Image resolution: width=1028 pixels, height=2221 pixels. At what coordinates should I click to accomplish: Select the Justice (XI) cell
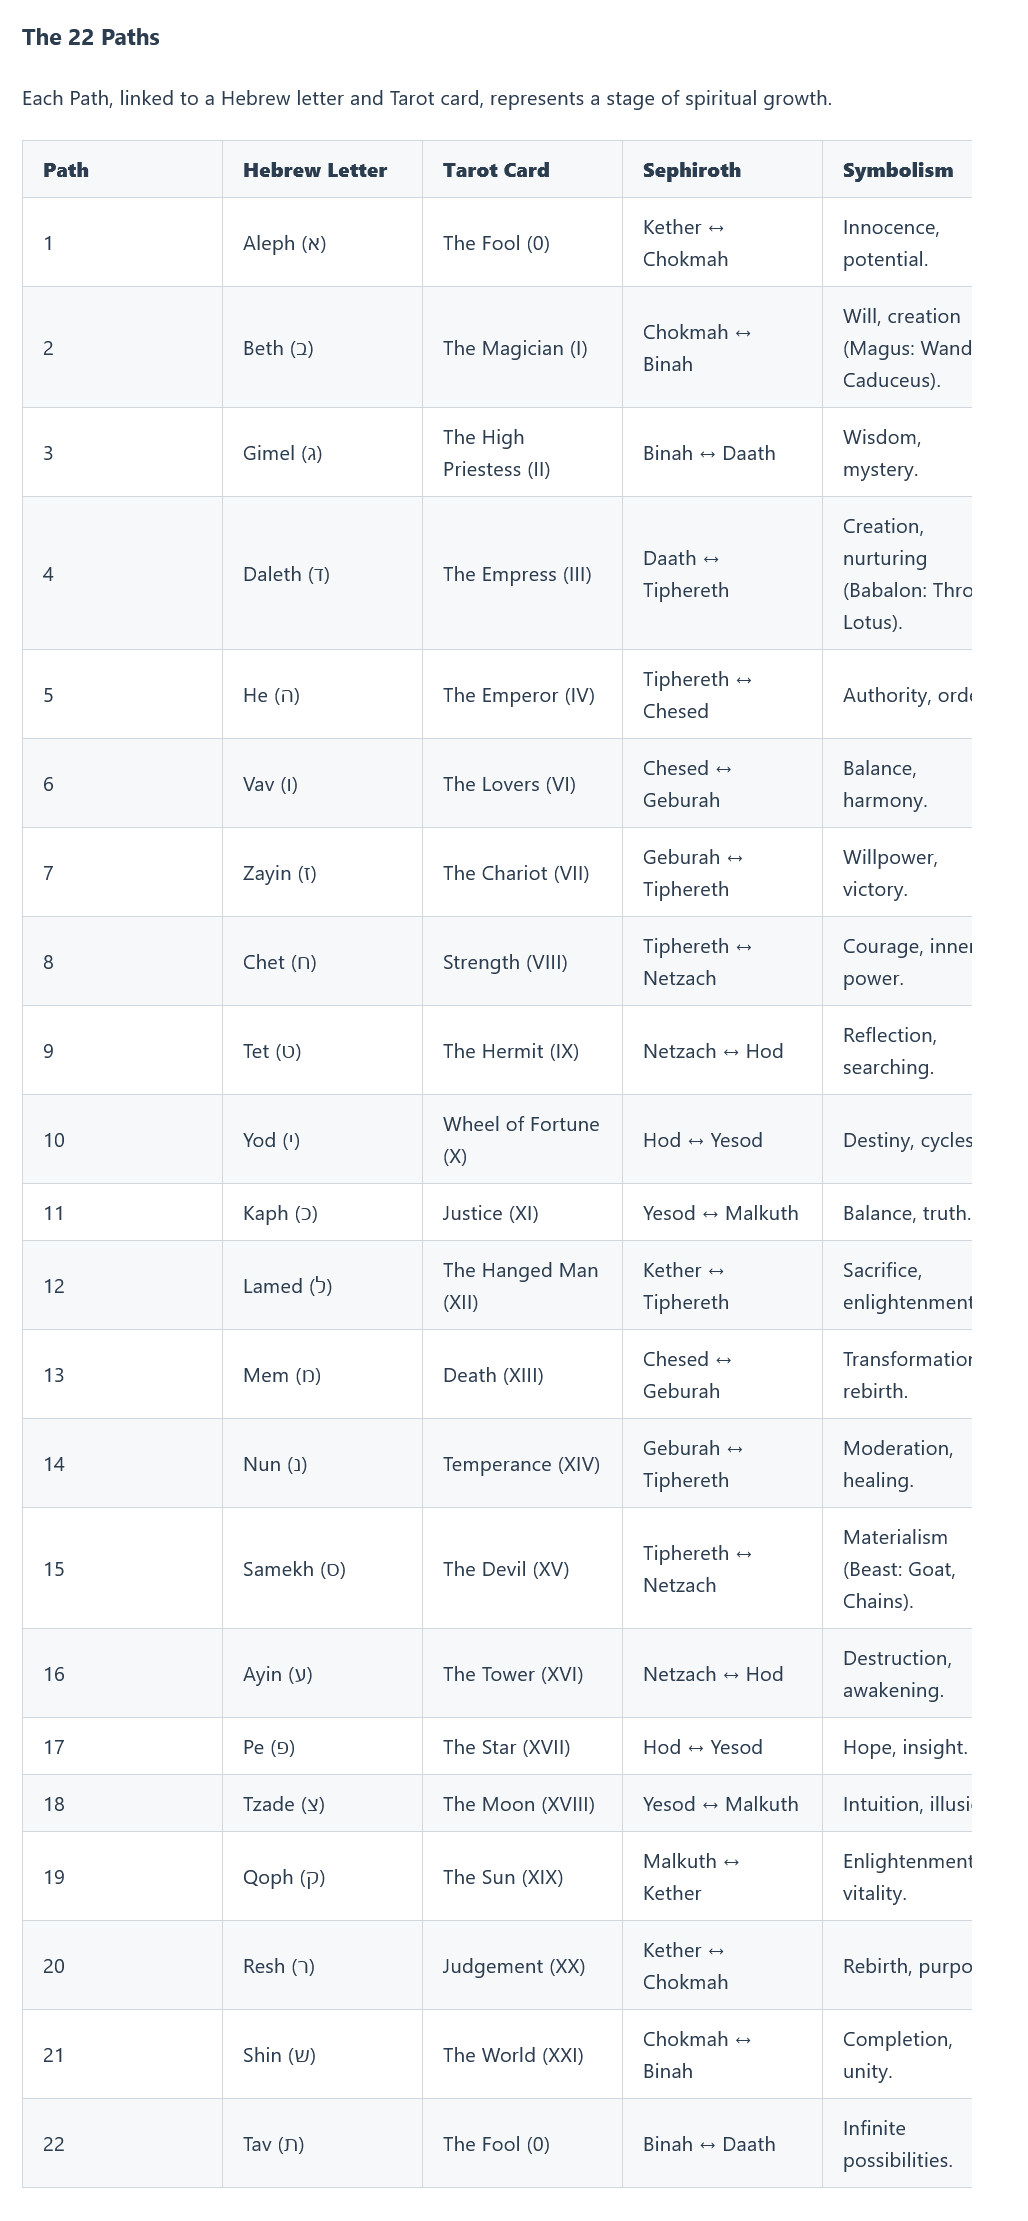point(491,1213)
